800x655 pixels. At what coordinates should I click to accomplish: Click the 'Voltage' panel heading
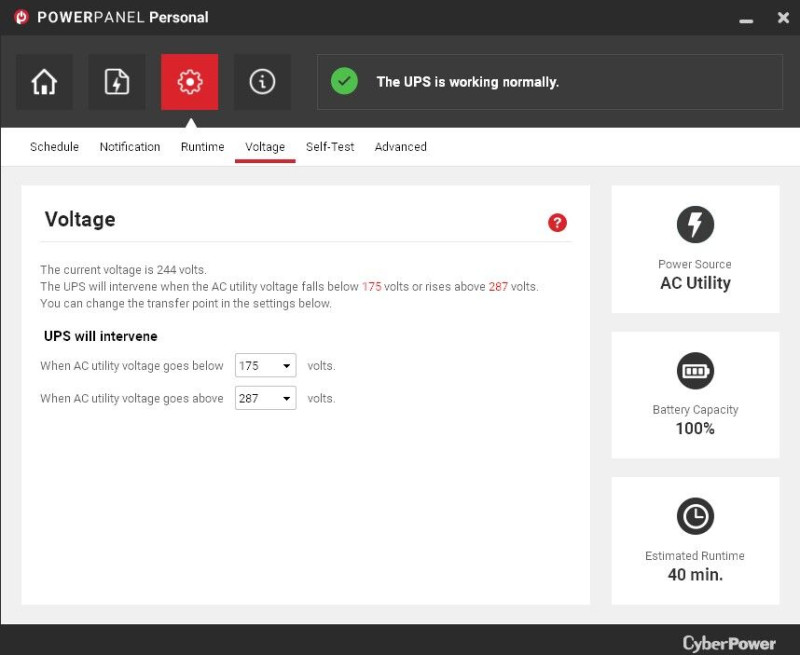(80, 219)
